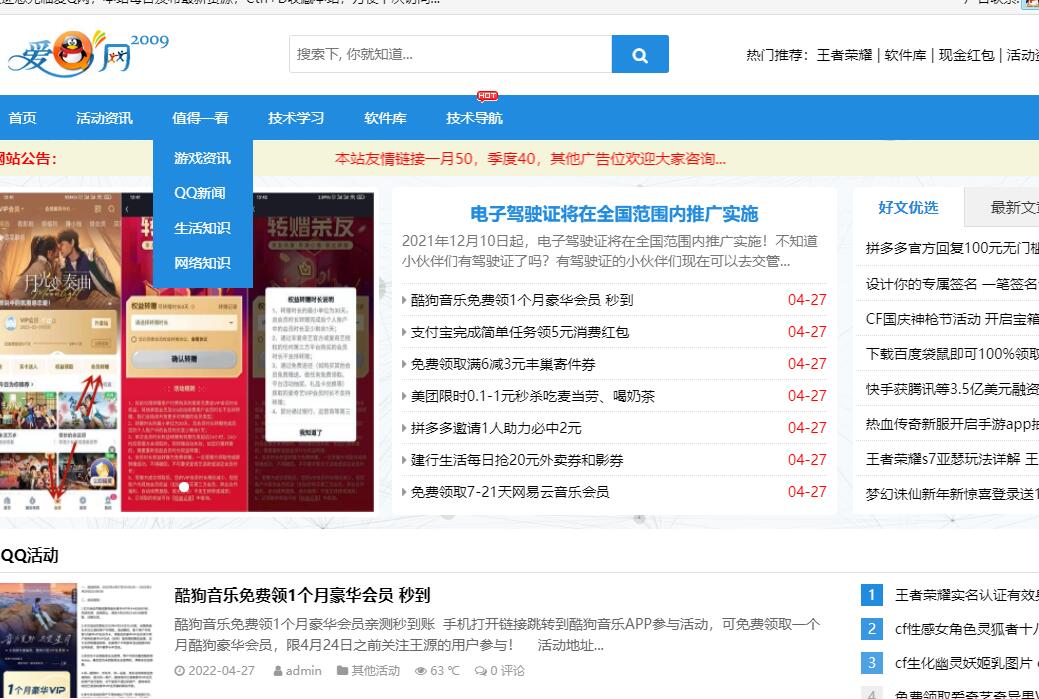Click the number 2 ranking badge
The width and height of the screenshot is (1039, 699).
point(872,629)
